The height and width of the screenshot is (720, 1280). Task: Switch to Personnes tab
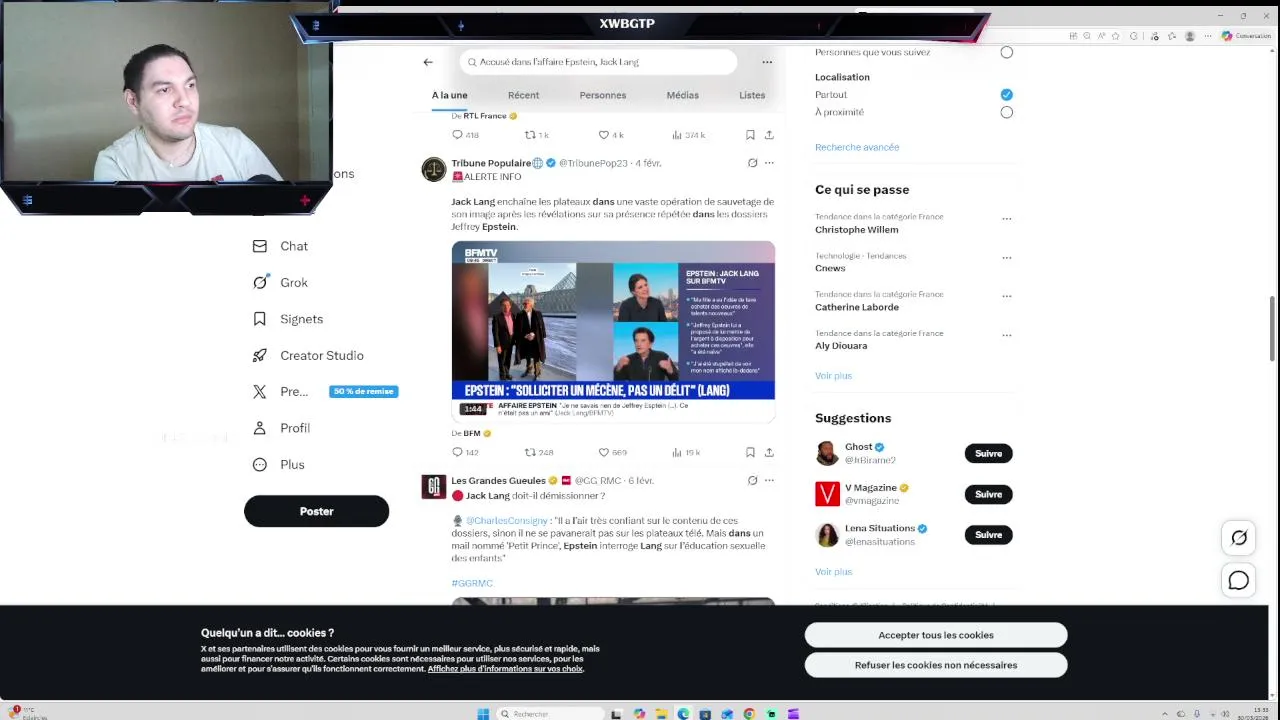pos(602,95)
